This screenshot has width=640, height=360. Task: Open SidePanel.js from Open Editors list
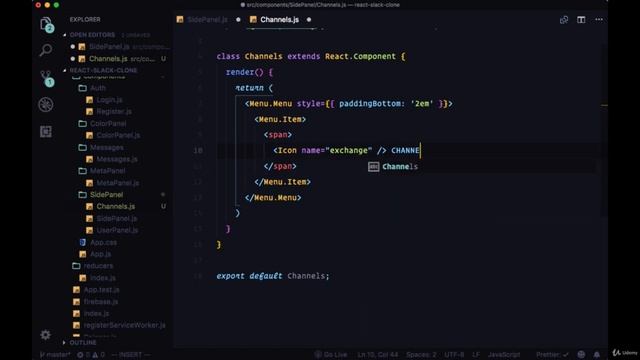pos(109,47)
